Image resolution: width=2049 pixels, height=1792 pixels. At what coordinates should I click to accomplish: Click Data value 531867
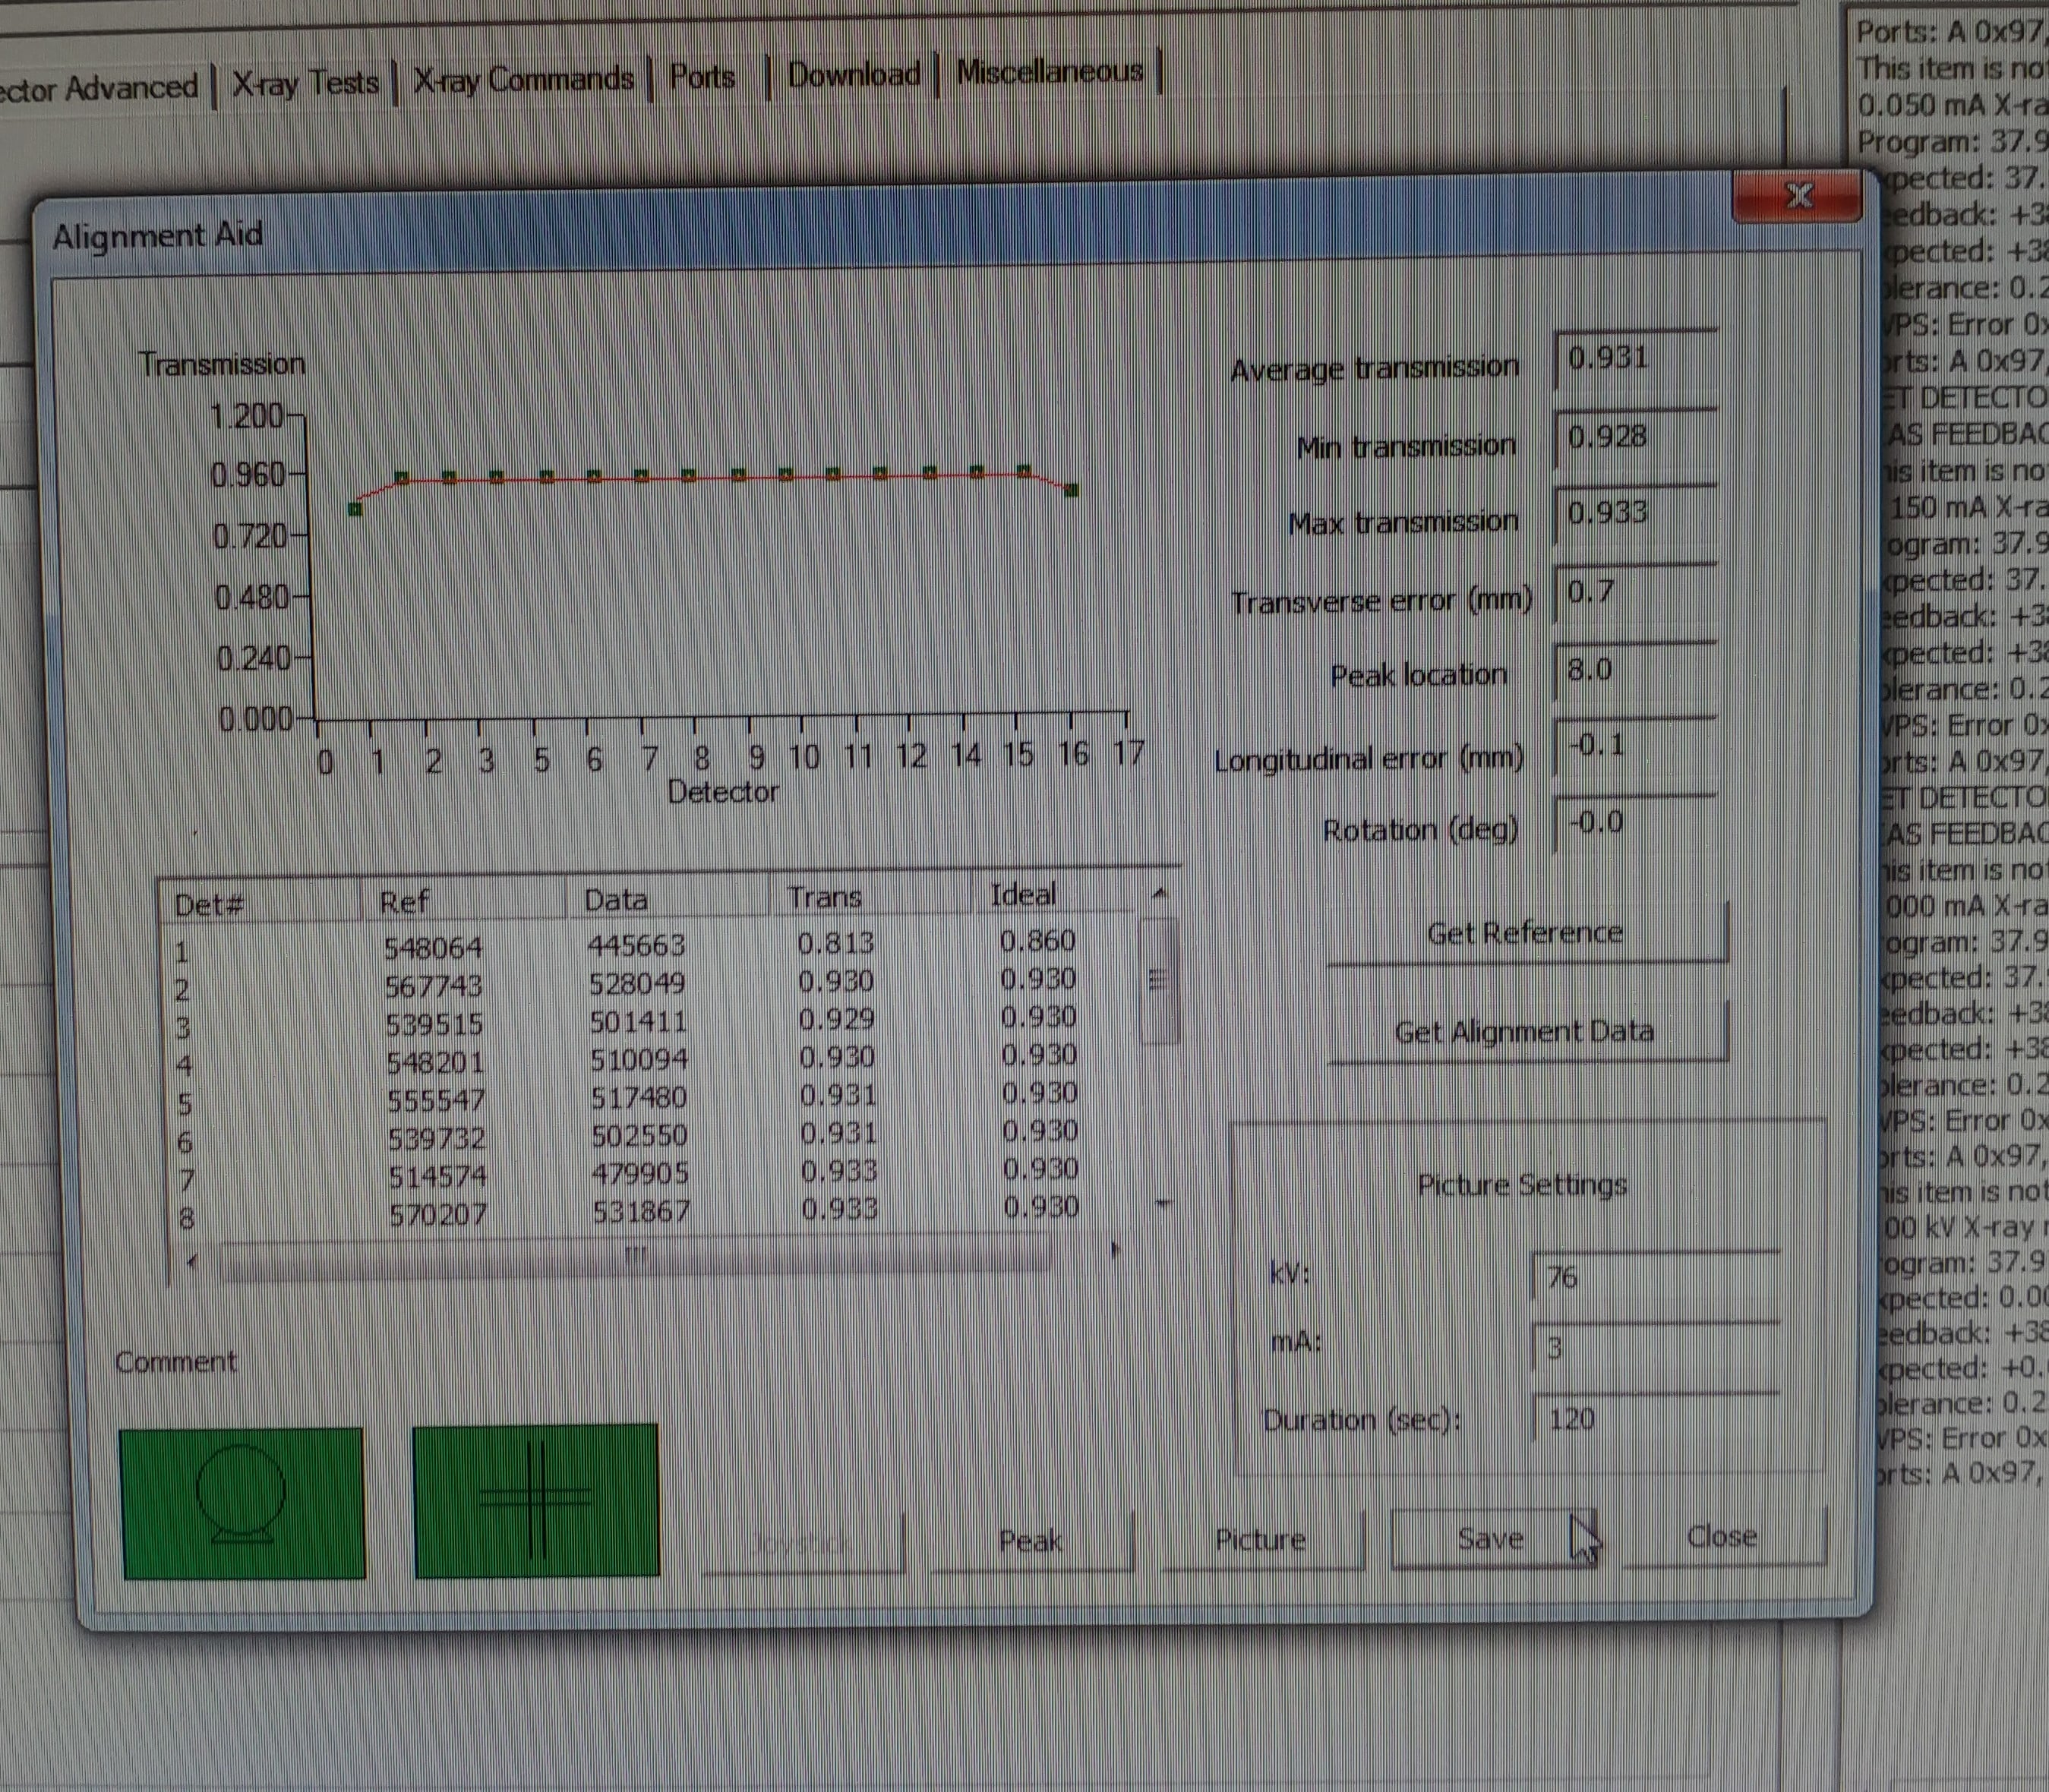641,1212
